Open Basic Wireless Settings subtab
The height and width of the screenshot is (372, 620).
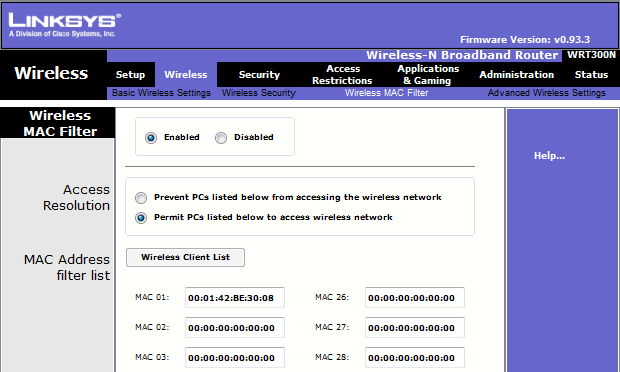(161, 93)
